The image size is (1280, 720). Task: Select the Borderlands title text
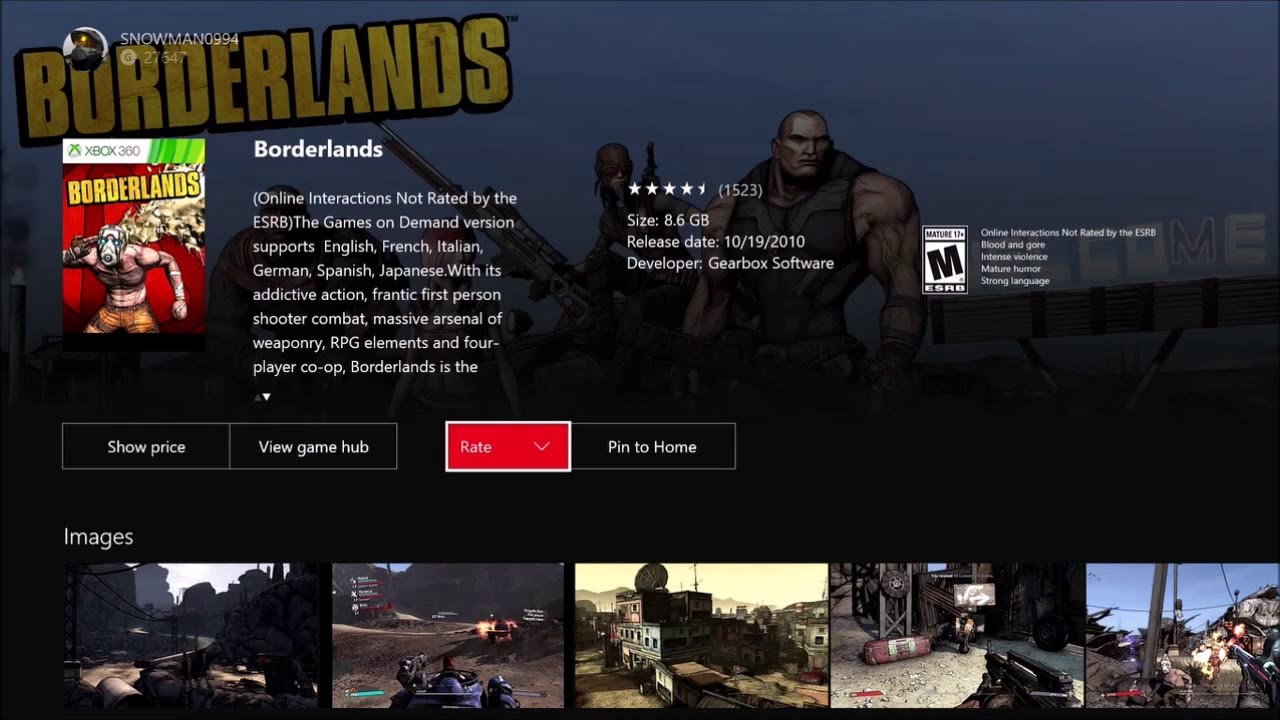coord(318,149)
